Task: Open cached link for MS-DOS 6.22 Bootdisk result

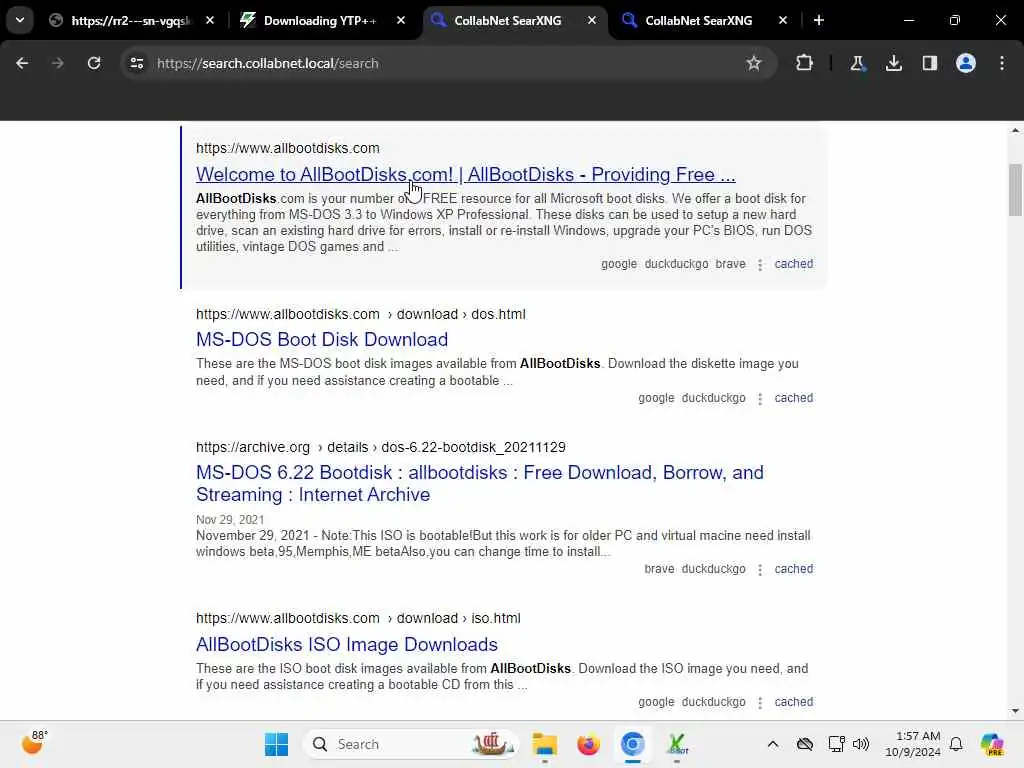Action: tap(793, 569)
